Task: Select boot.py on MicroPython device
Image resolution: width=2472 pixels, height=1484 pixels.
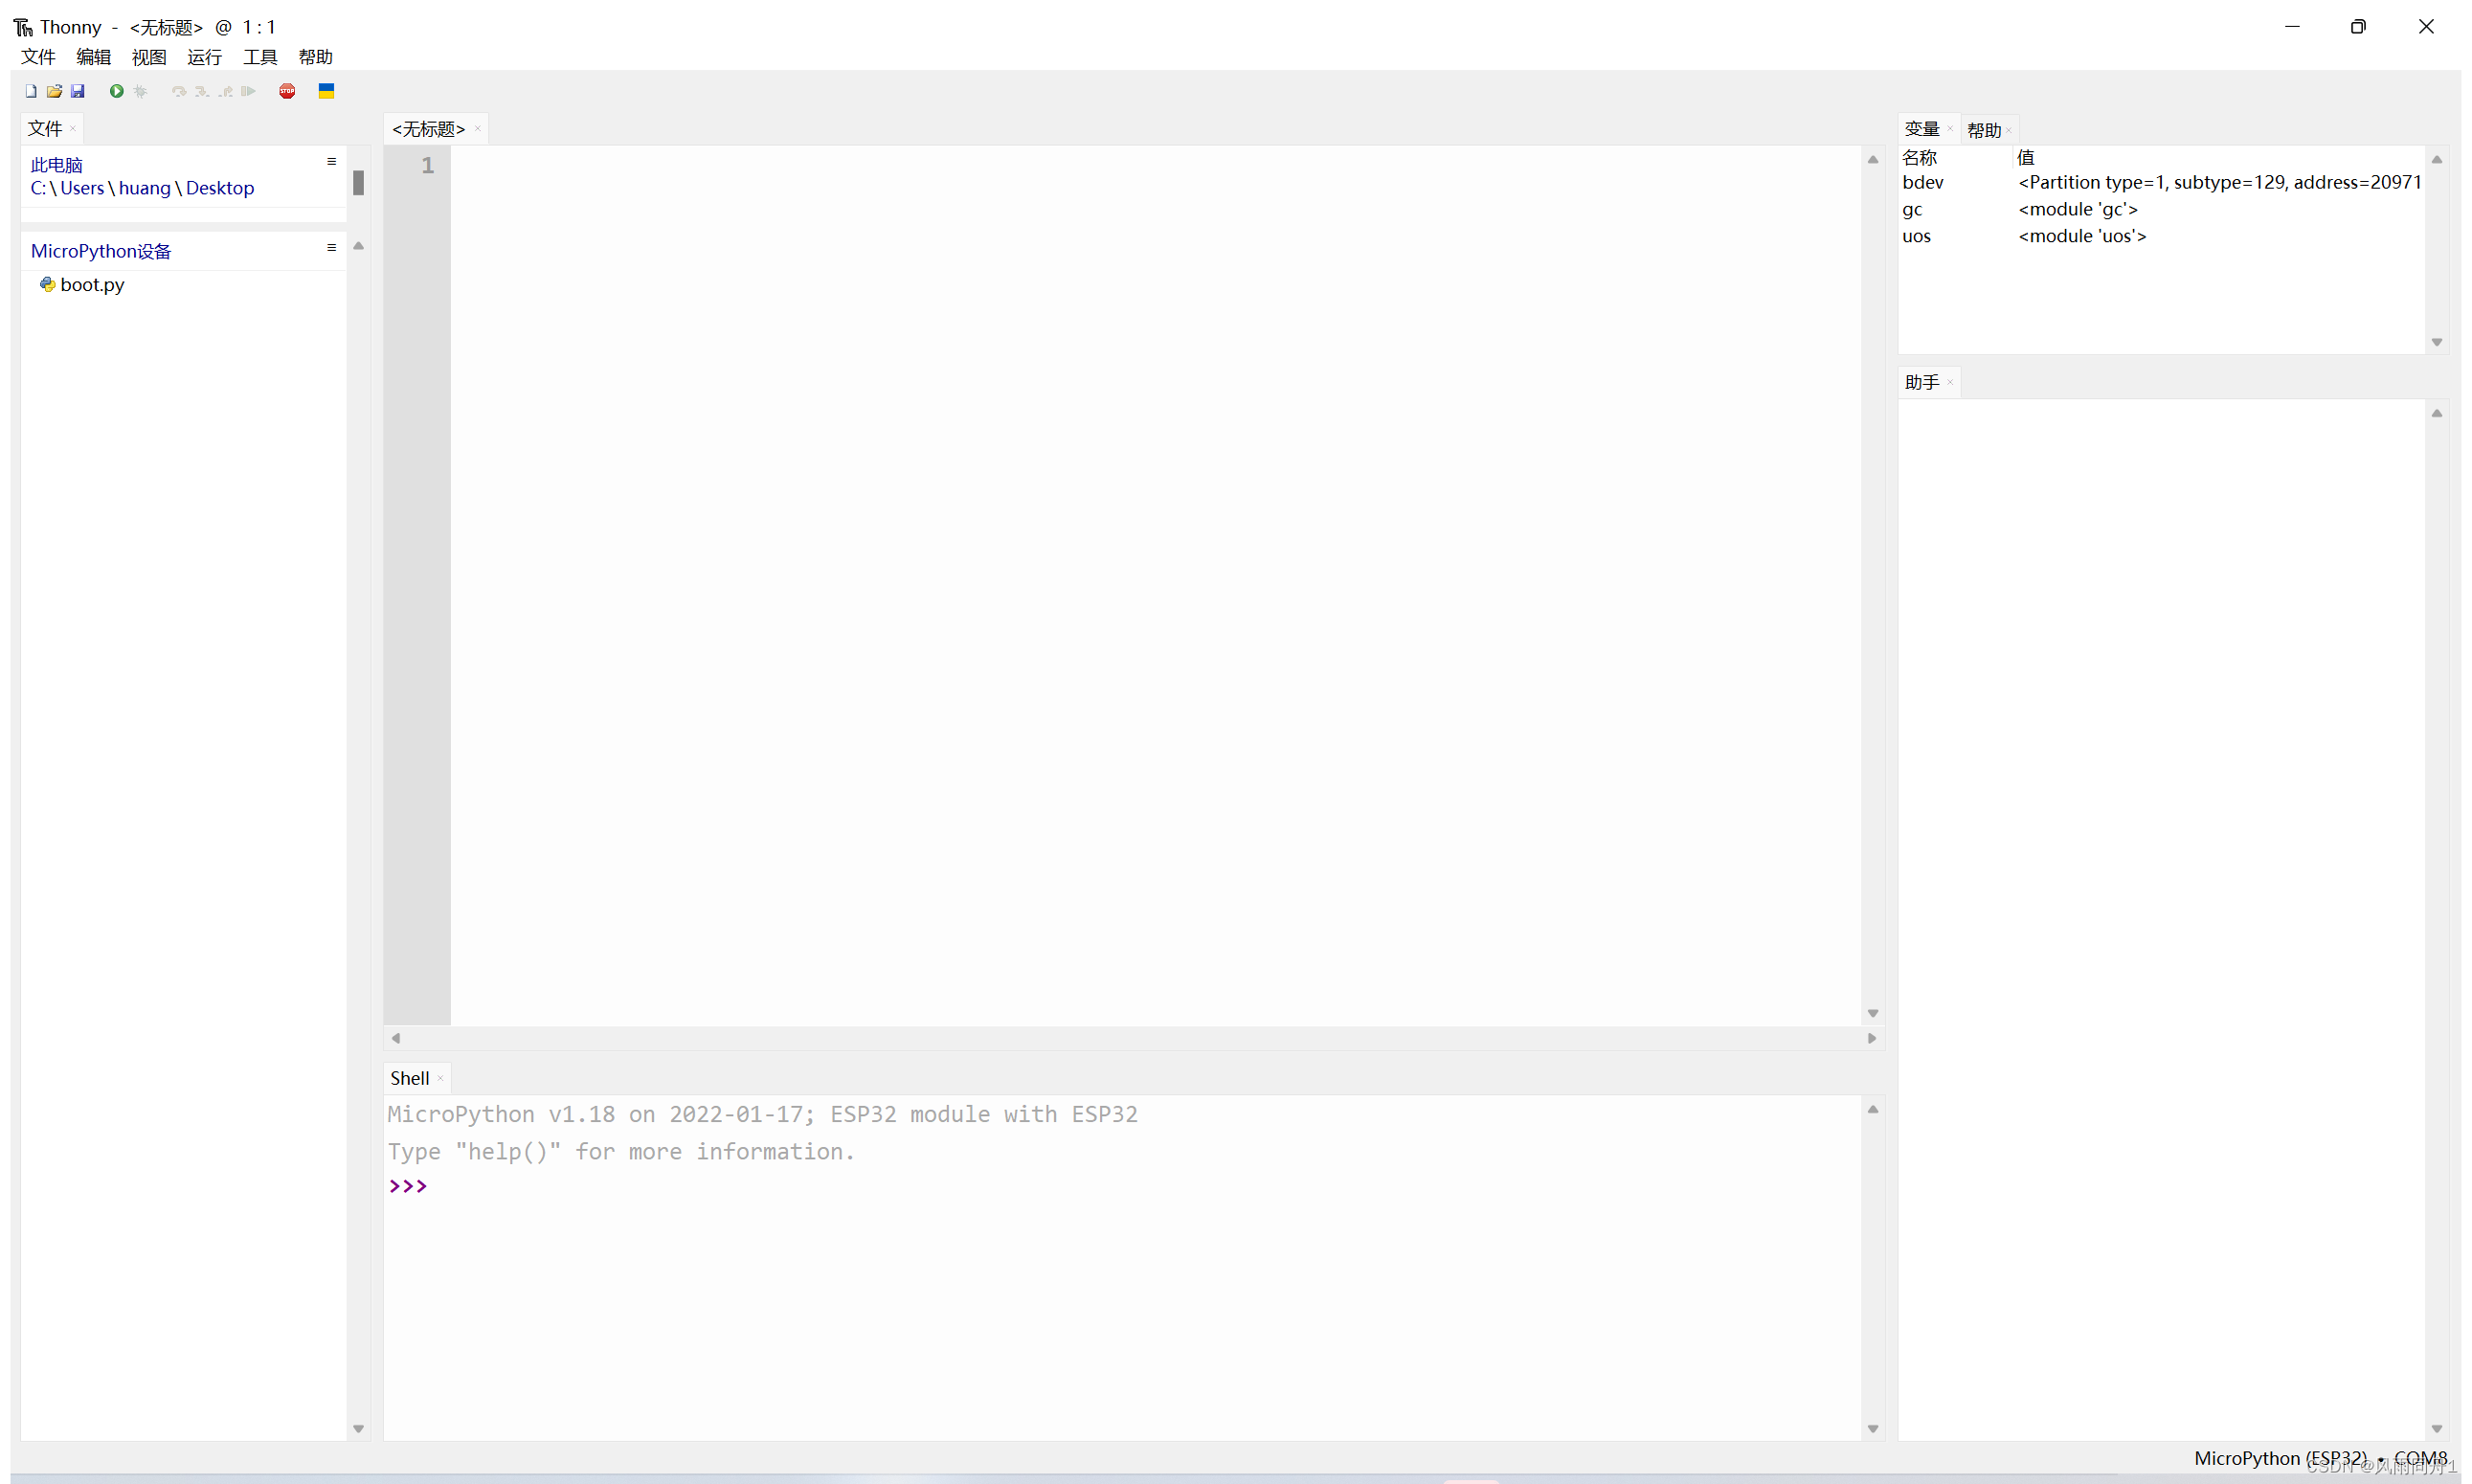Action: (x=90, y=284)
